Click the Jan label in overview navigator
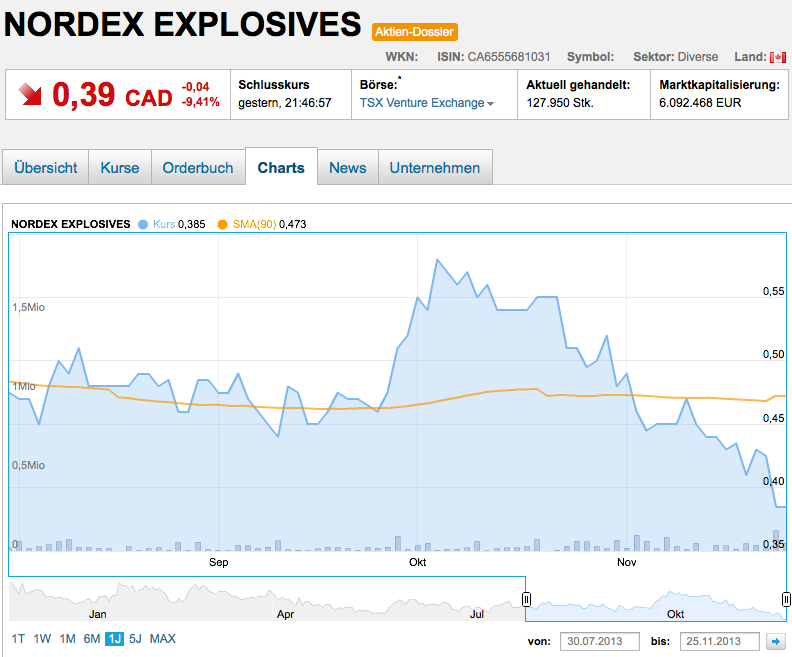The width and height of the screenshot is (792, 657). [97, 614]
